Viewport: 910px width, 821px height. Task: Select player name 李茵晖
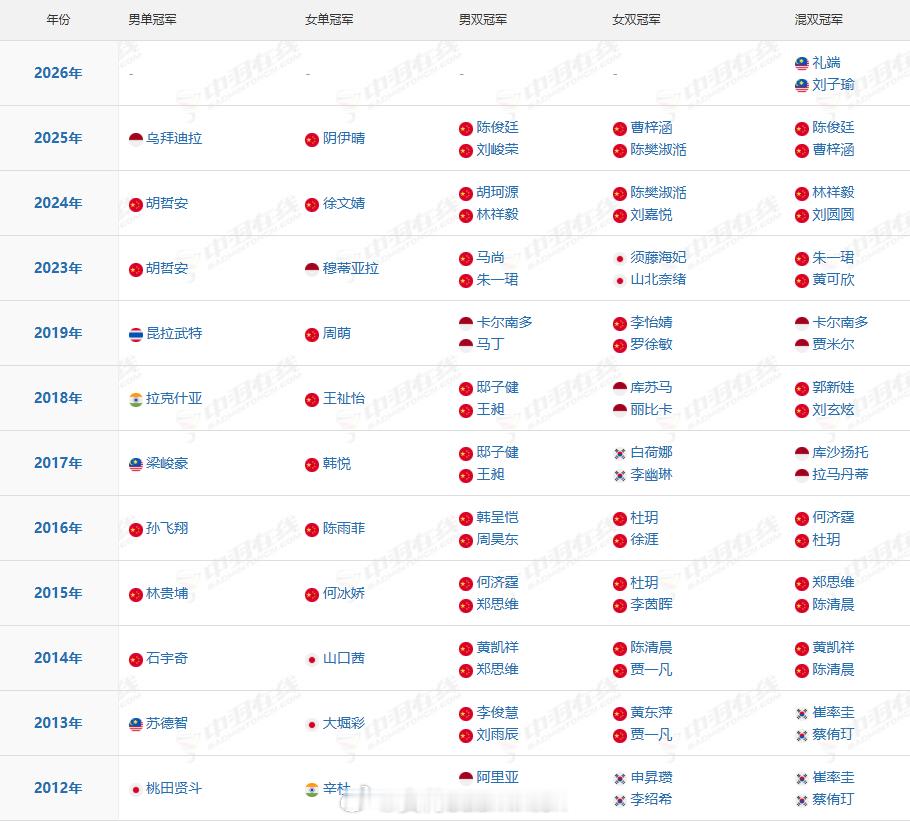click(x=652, y=605)
